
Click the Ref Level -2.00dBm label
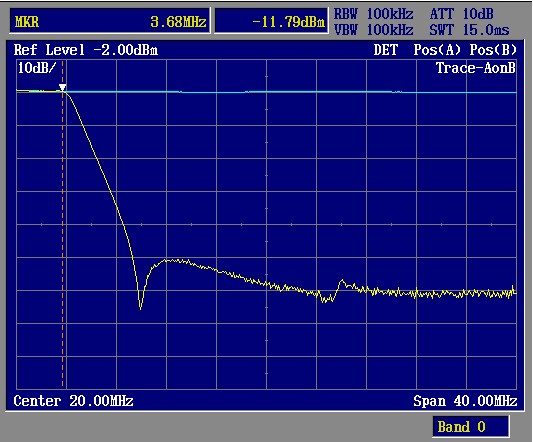tap(86, 50)
